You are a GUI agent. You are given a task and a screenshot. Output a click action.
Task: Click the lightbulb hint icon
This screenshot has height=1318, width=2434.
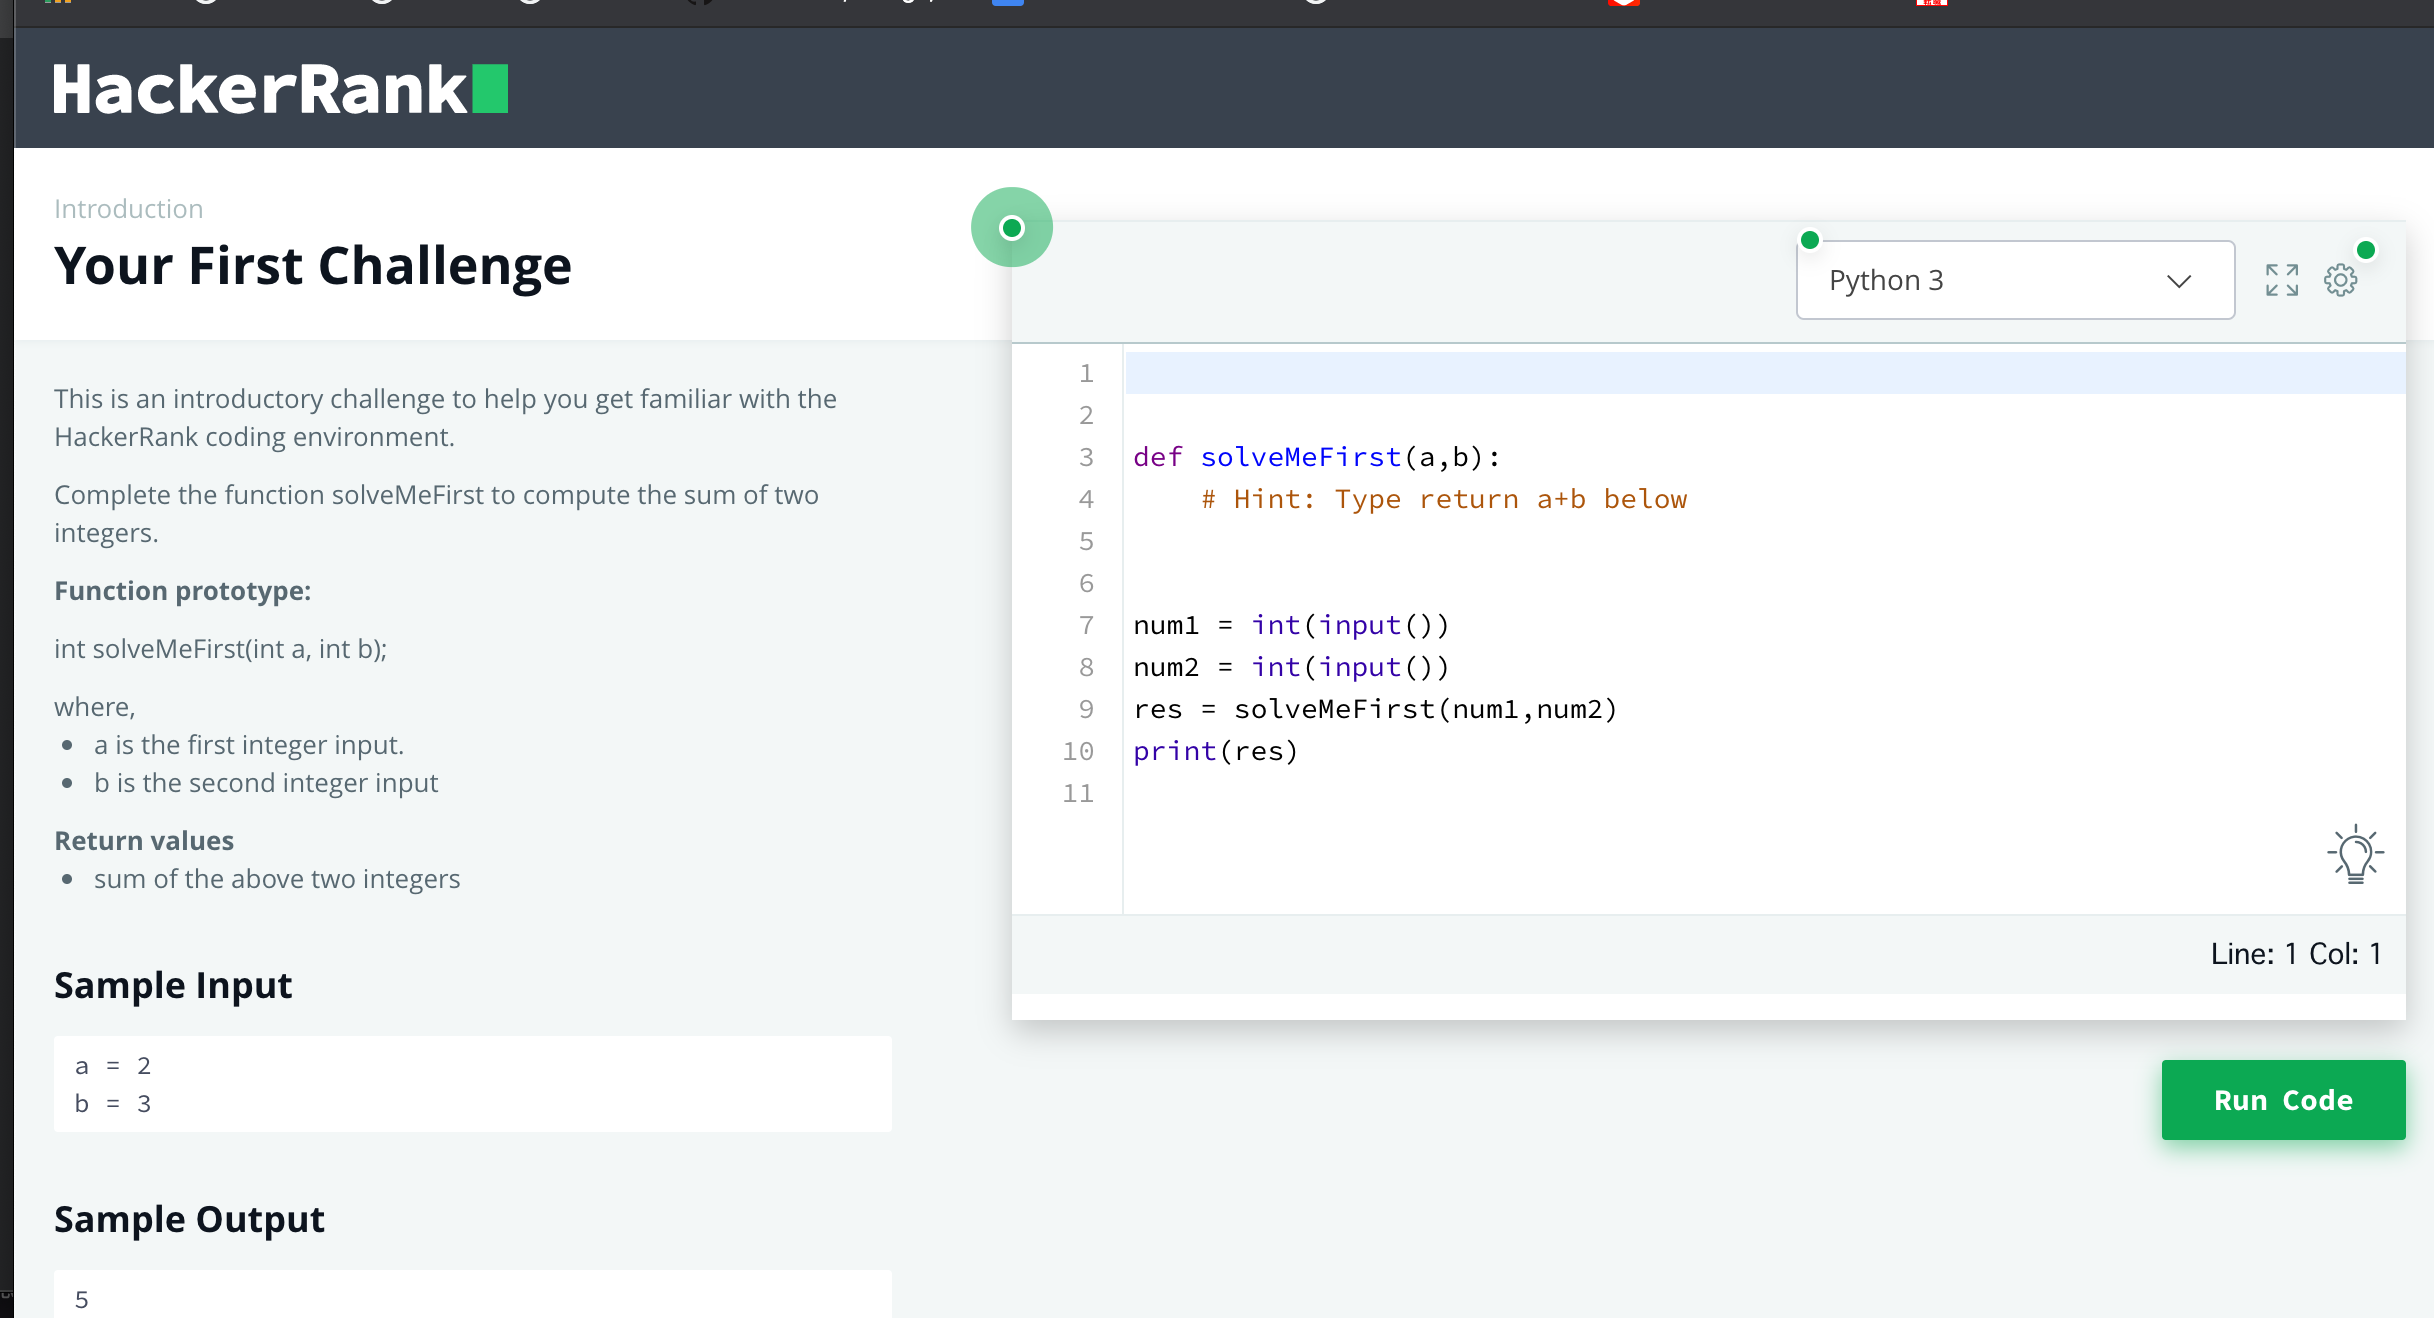2355,855
